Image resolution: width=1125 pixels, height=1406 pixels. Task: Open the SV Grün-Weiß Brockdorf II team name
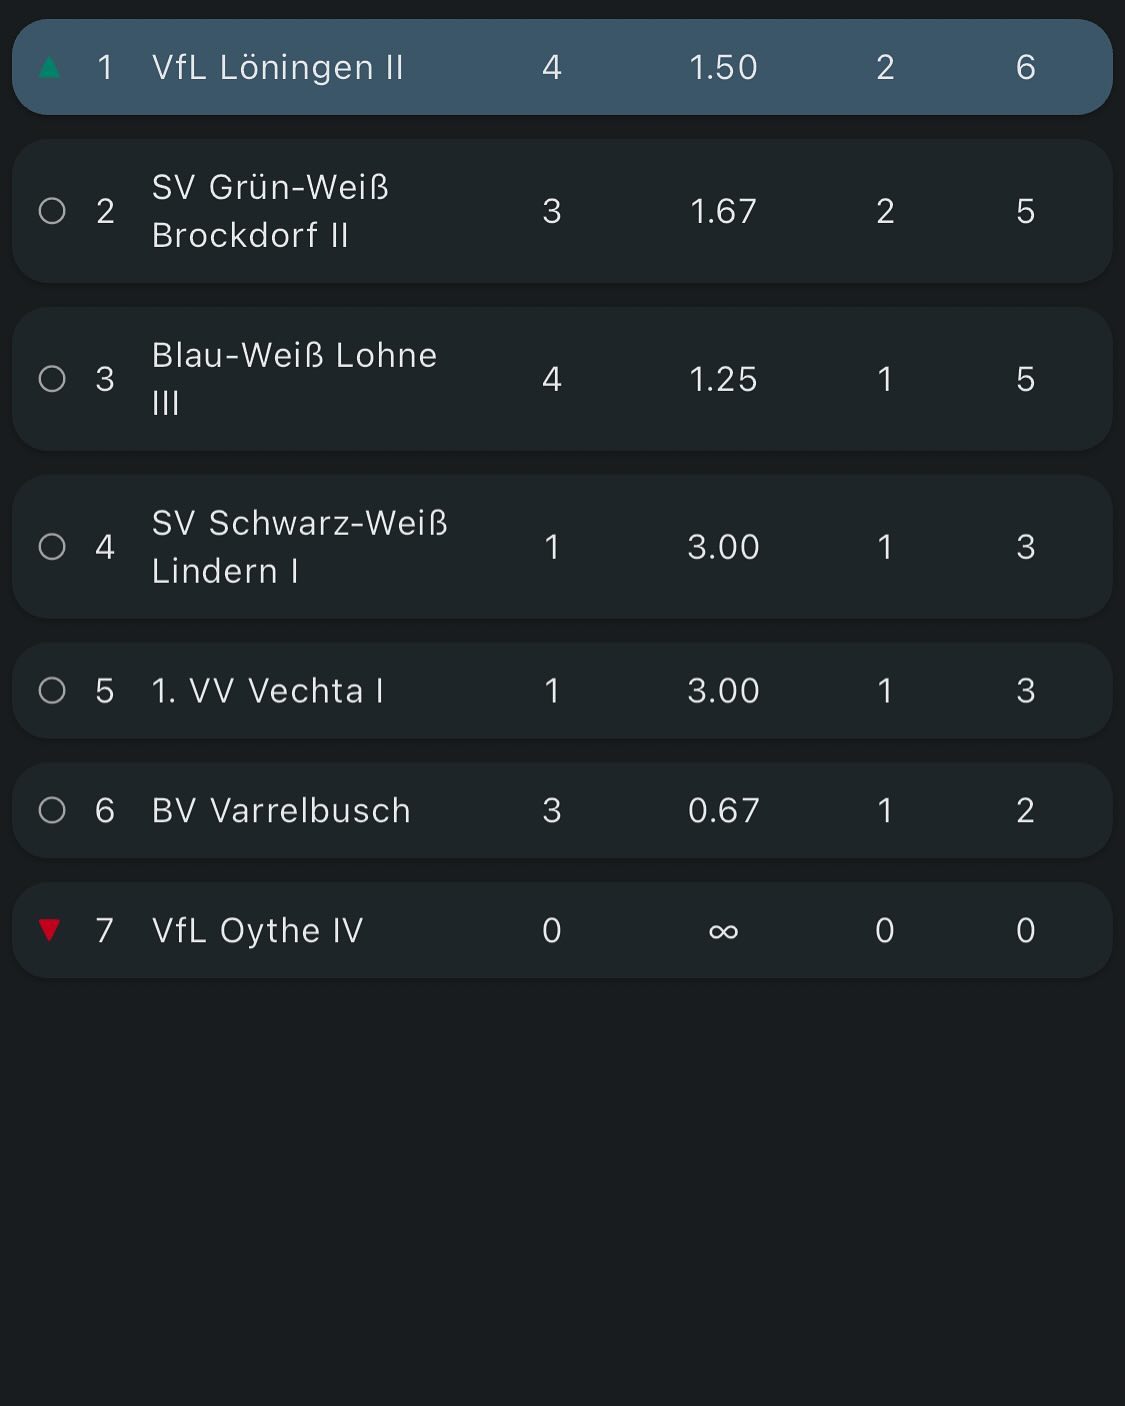point(270,211)
